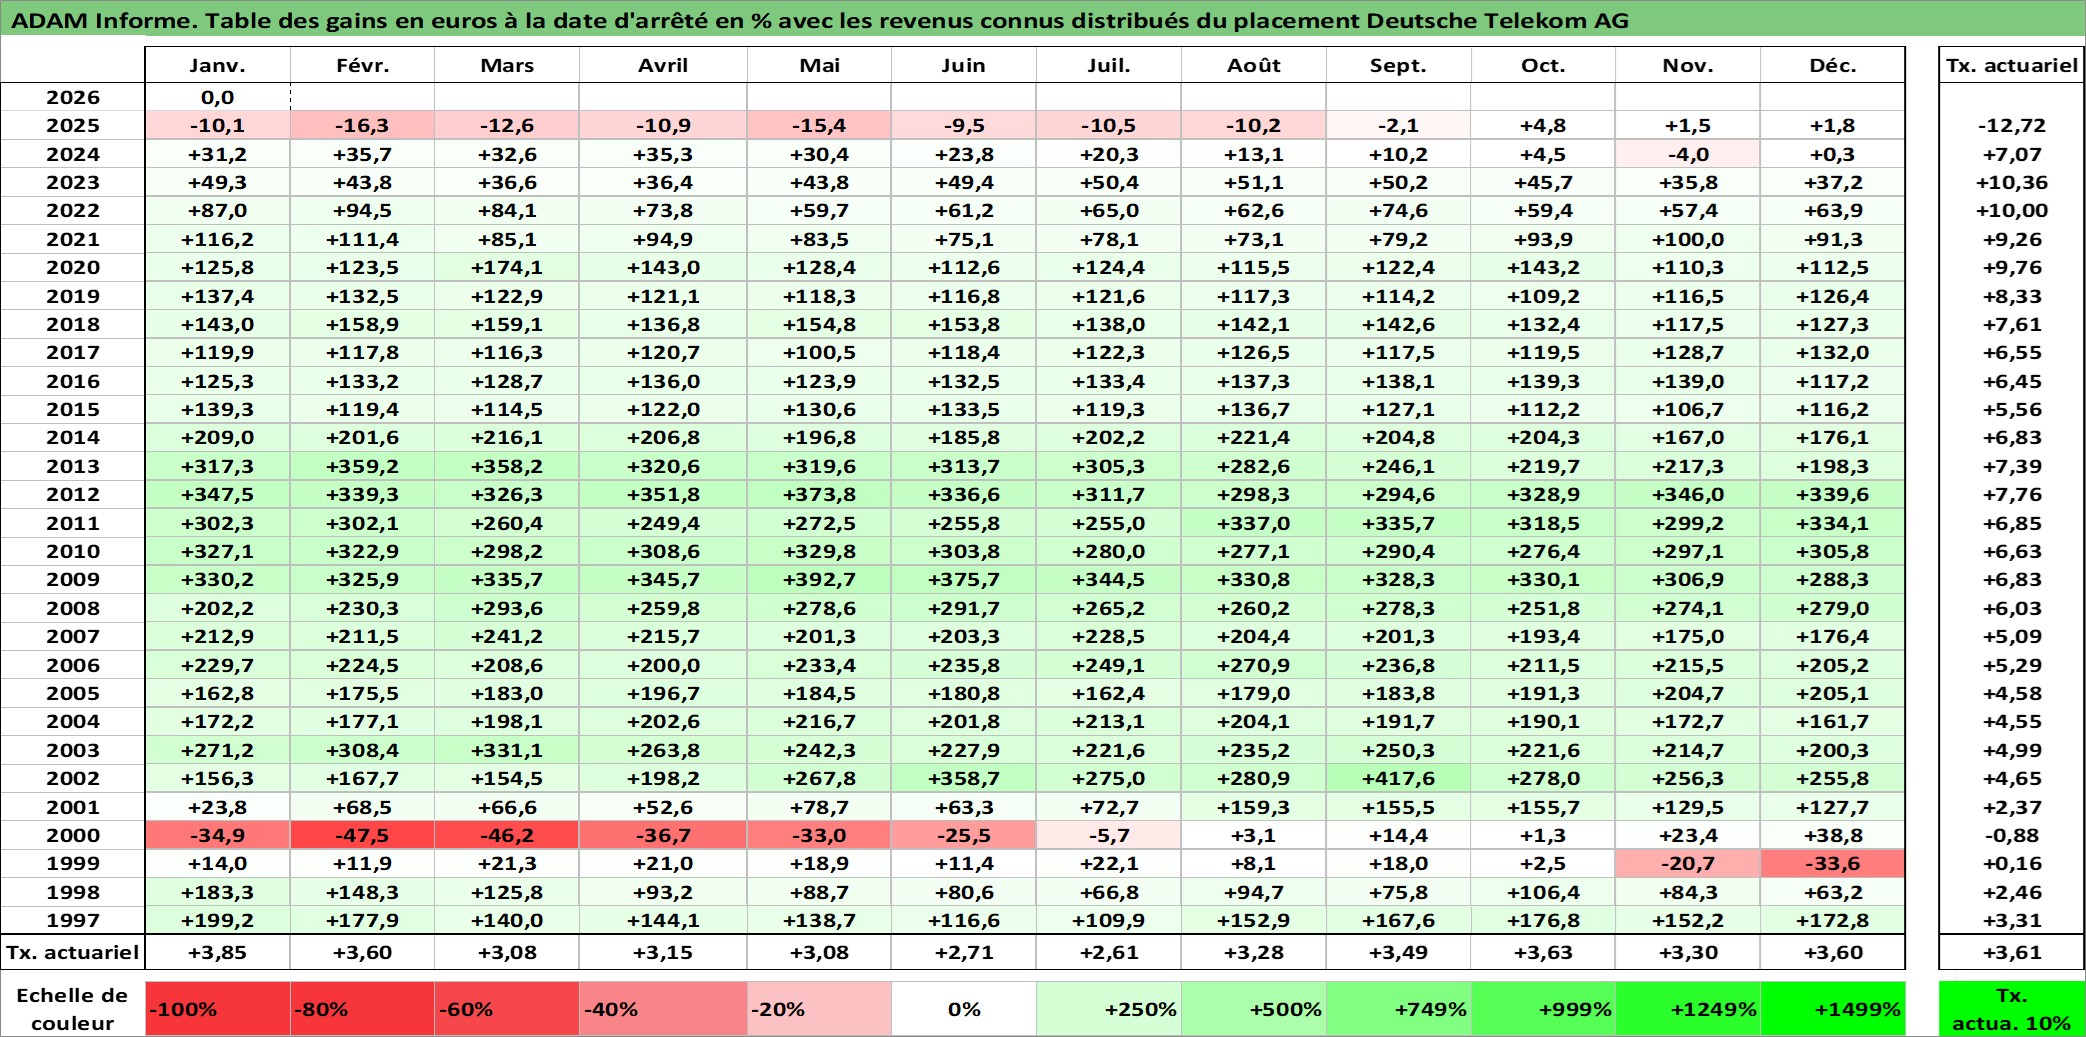This screenshot has width=2086, height=1037.
Task: Select the -16,3 cell in 2025
Action: coord(362,125)
